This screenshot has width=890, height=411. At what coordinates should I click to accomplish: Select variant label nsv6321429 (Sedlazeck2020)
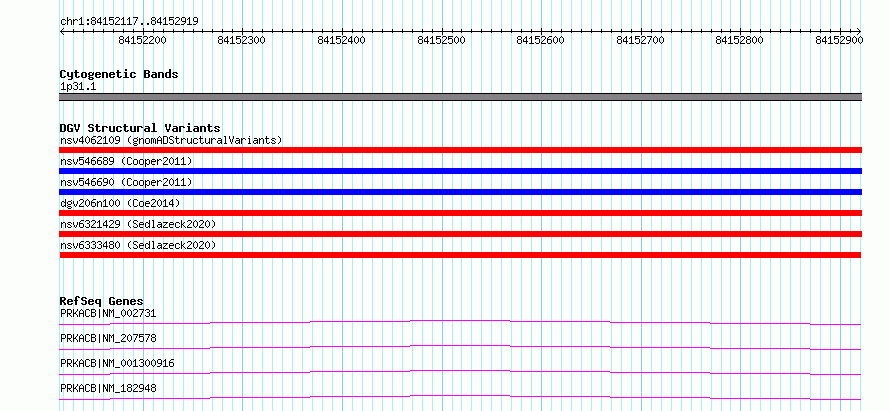point(138,224)
